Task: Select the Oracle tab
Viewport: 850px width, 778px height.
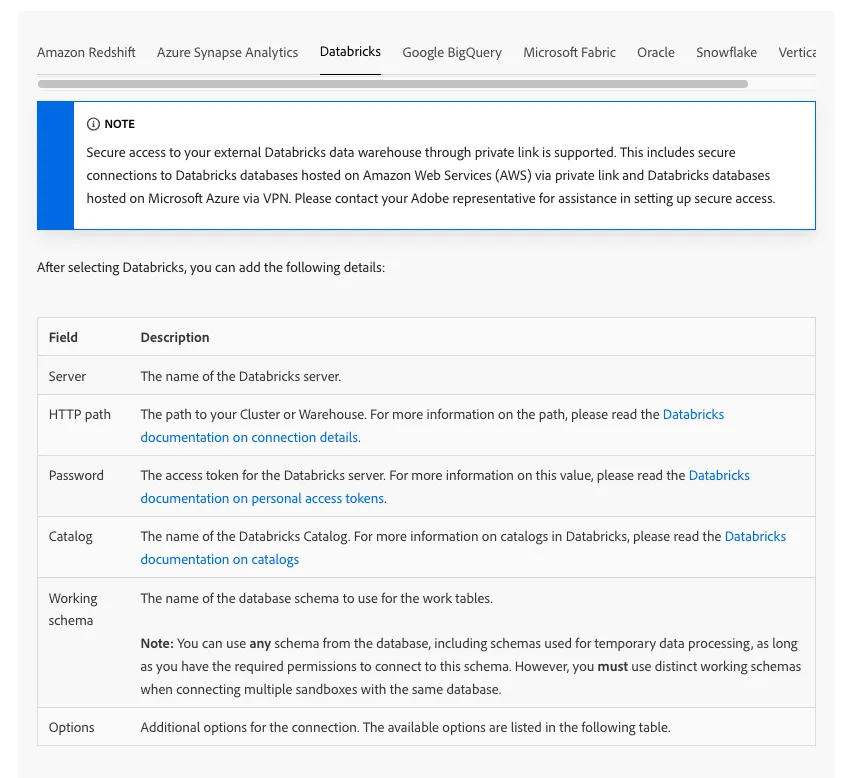Action: click(655, 53)
